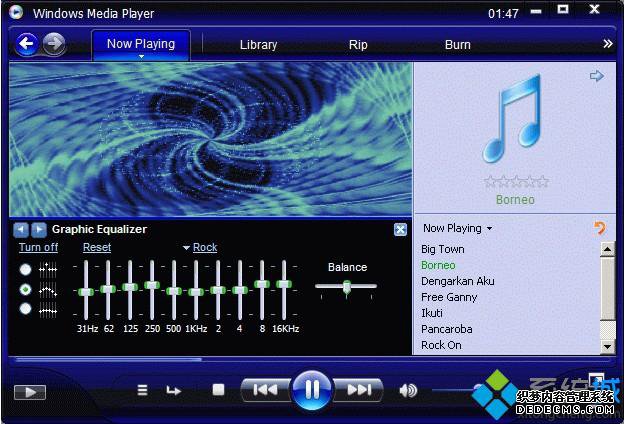Image resolution: width=625 pixels, height=424 pixels.
Task: Select Pancaroba in the playlist
Action: click(x=446, y=329)
